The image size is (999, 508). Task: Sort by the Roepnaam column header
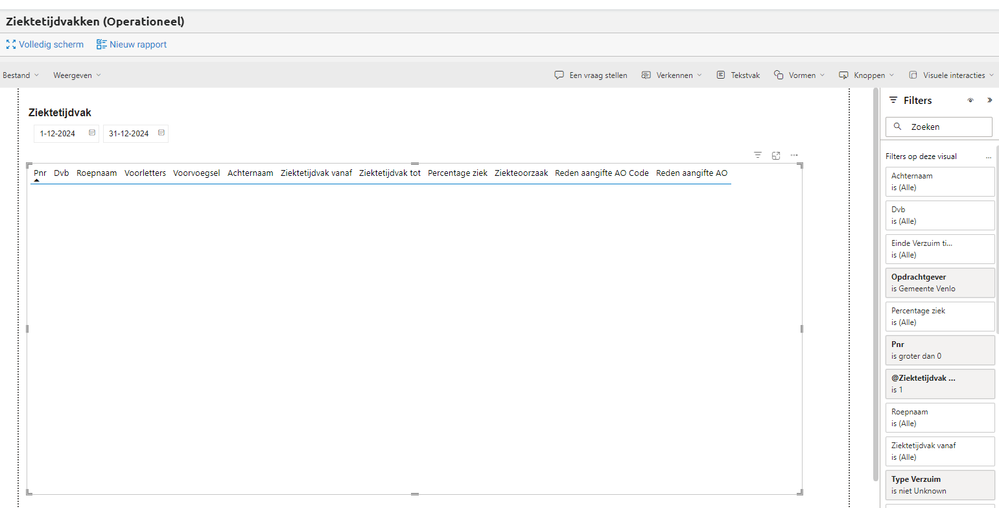[x=97, y=173]
